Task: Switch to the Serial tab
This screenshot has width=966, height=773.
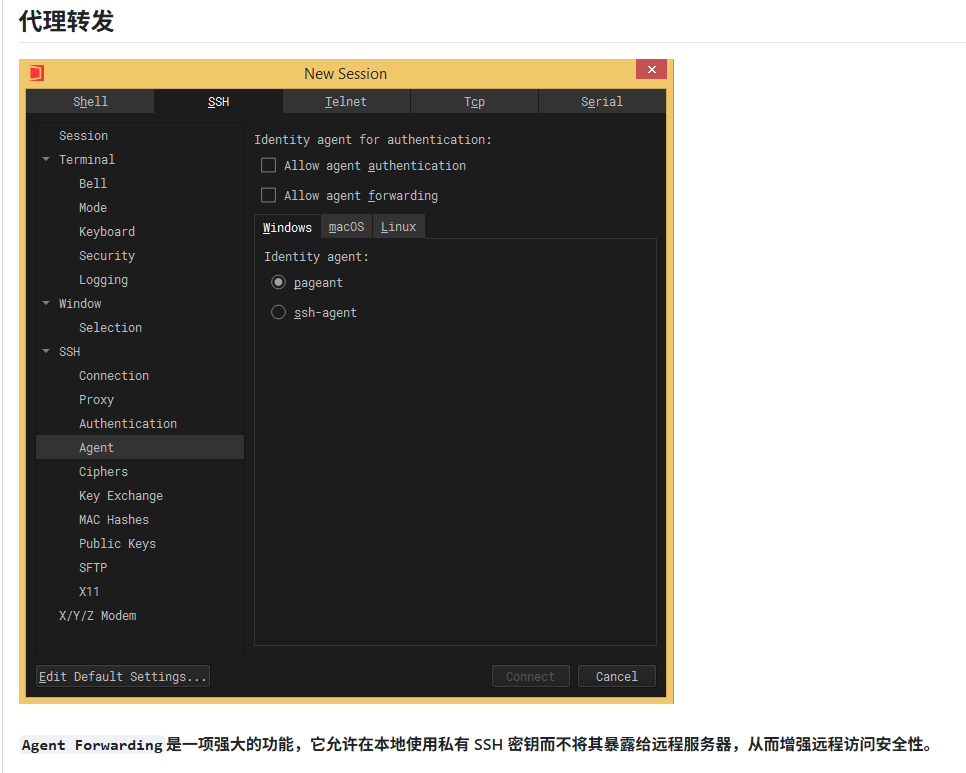Action: point(602,102)
